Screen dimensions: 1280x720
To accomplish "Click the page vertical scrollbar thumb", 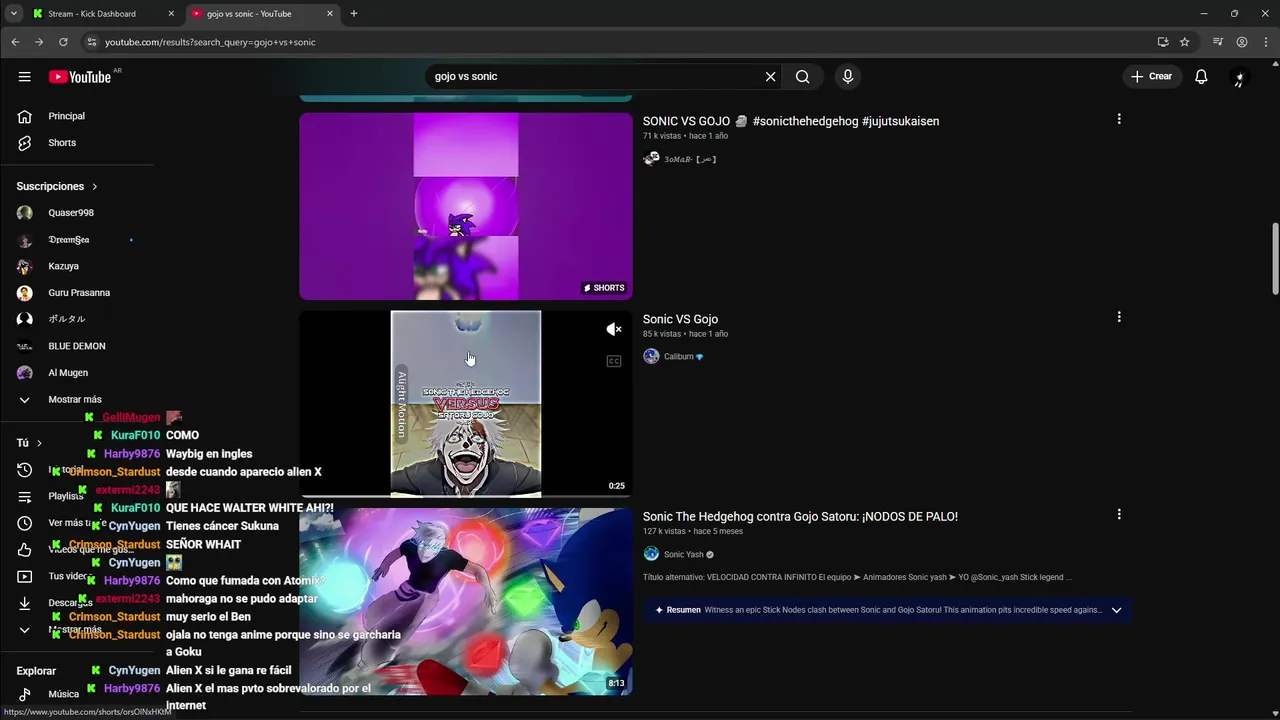I will 1275,259.
